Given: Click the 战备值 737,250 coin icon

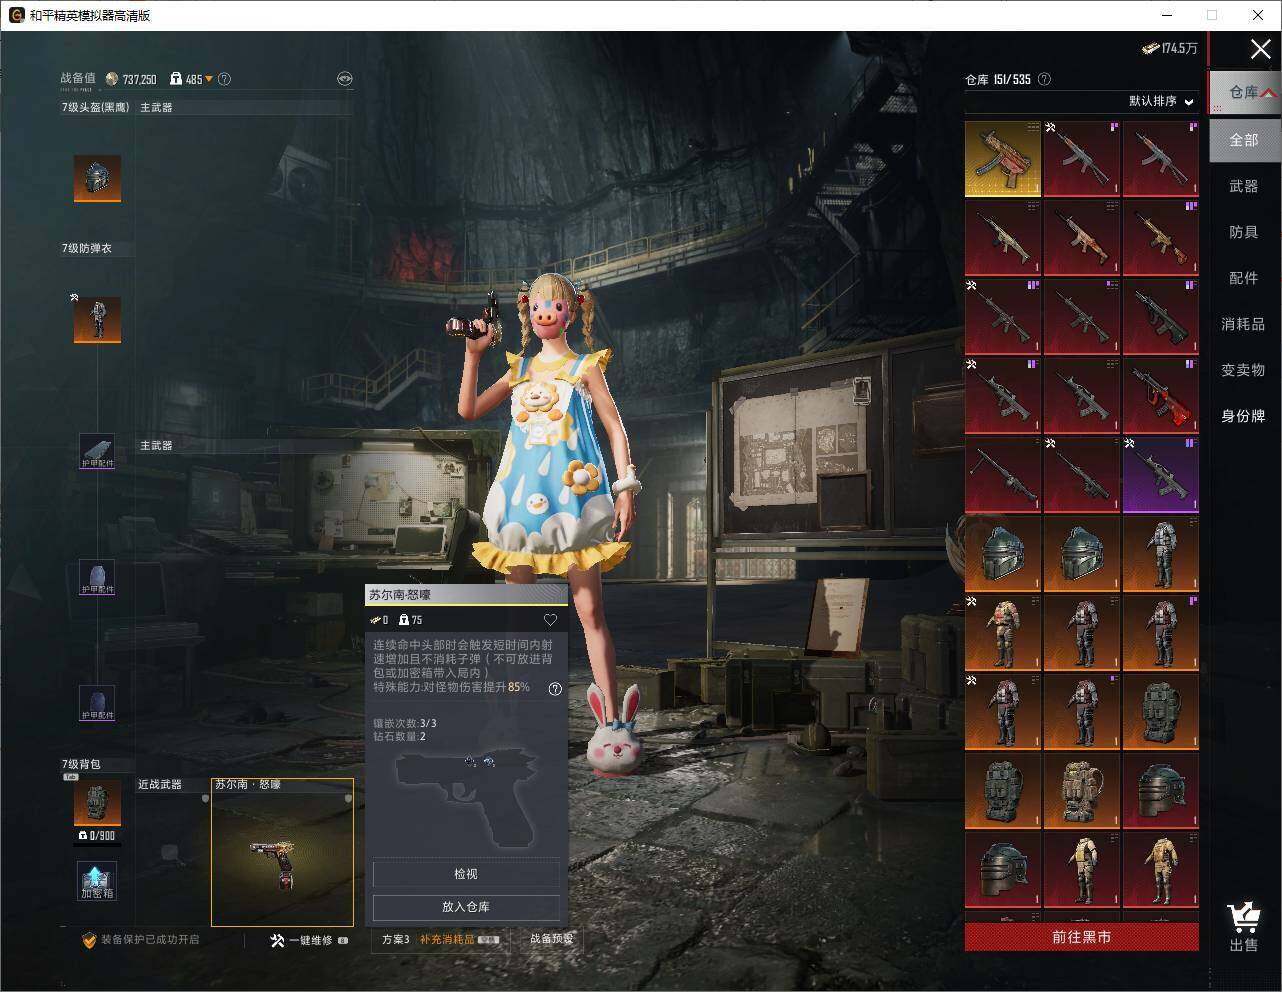Looking at the screenshot, I should (112, 79).
